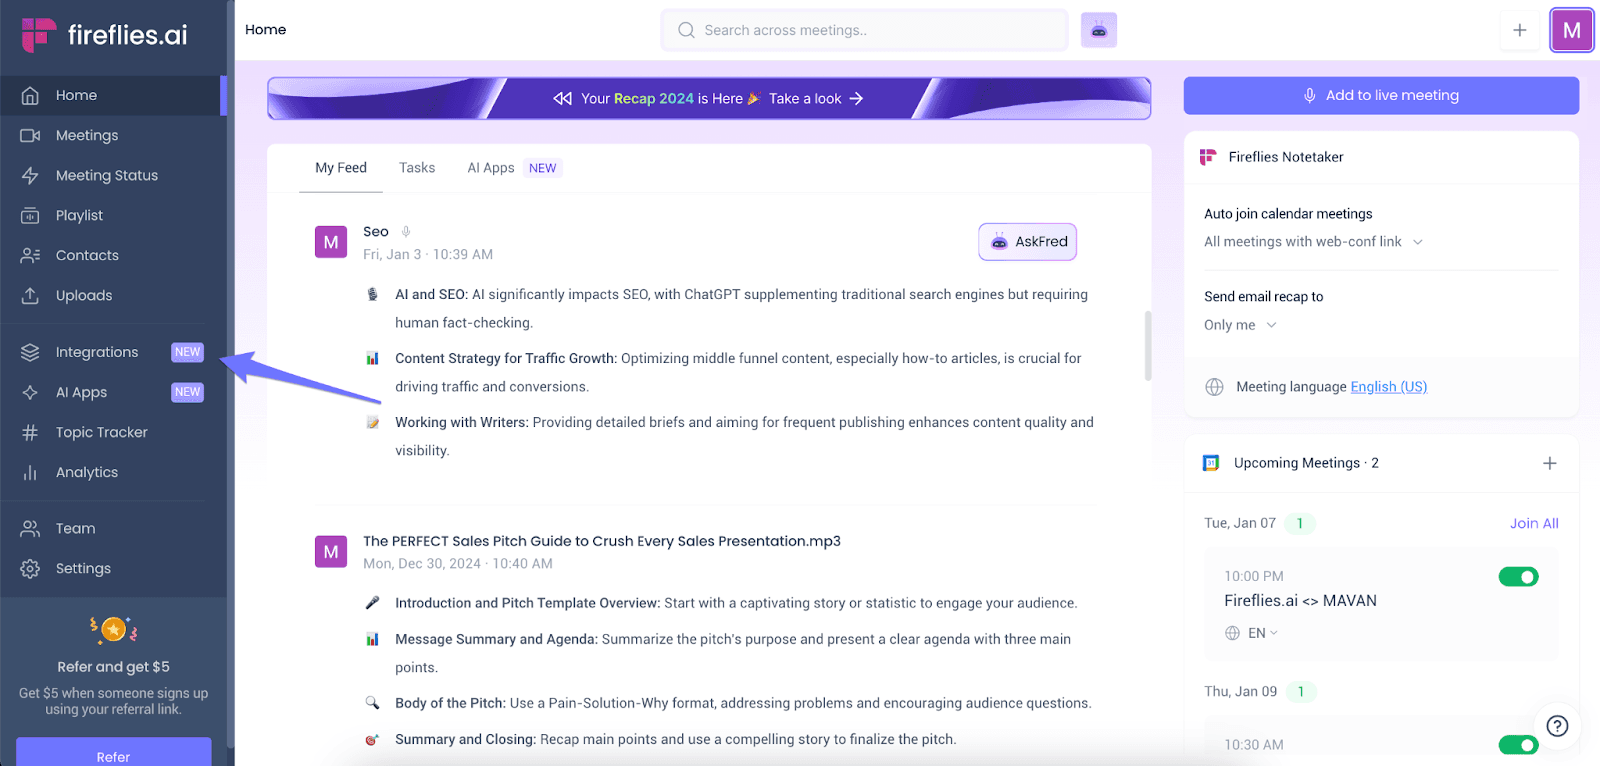Open the help question mark icon
The image size is (1600, 766).
pos(1557,726)
